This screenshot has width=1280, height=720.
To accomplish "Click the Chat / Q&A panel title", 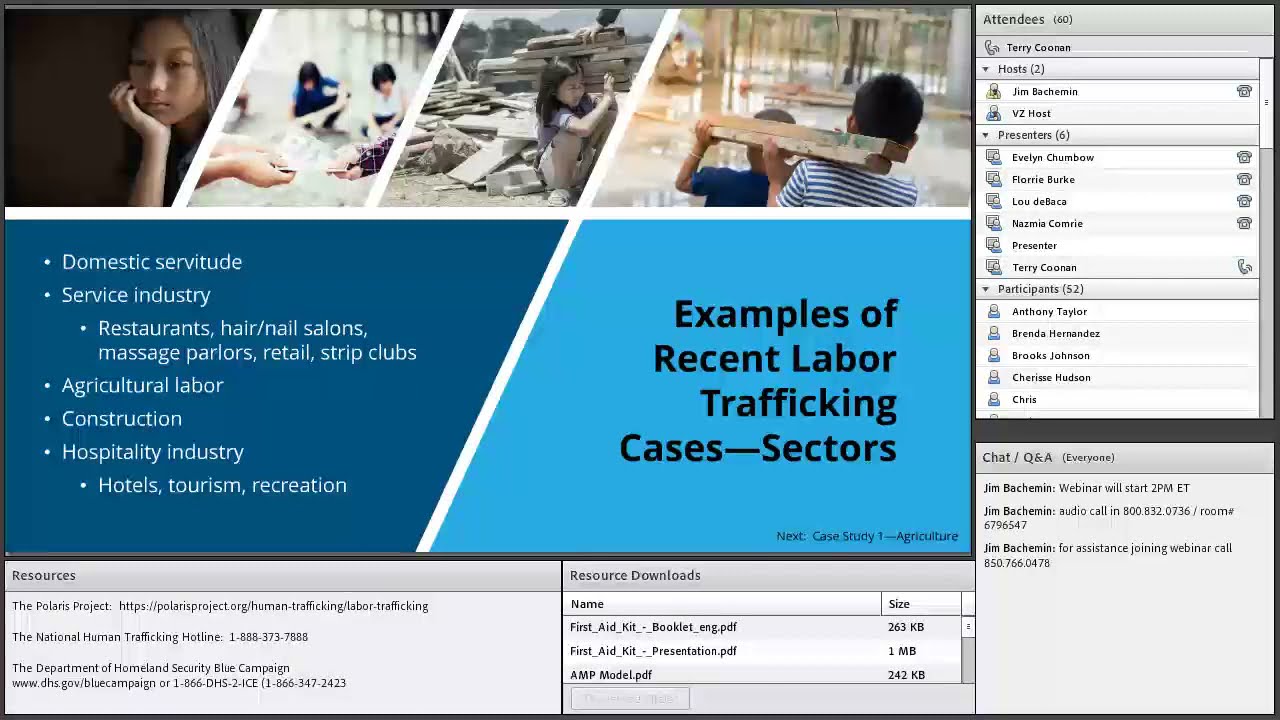I will [x=1017, y=457].
